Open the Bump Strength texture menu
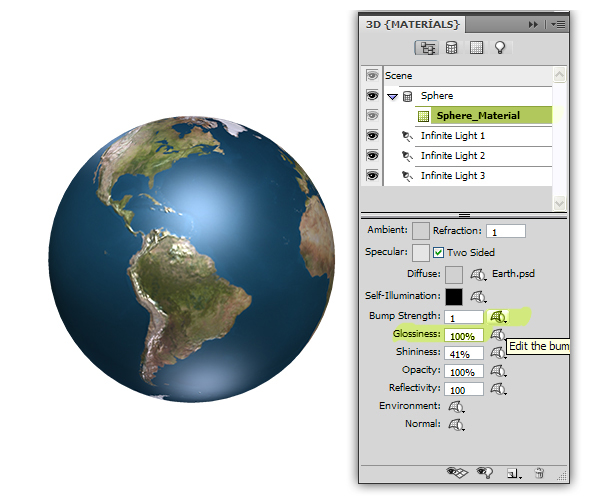The width and height of the screenshot is (600, 500). 498,317
